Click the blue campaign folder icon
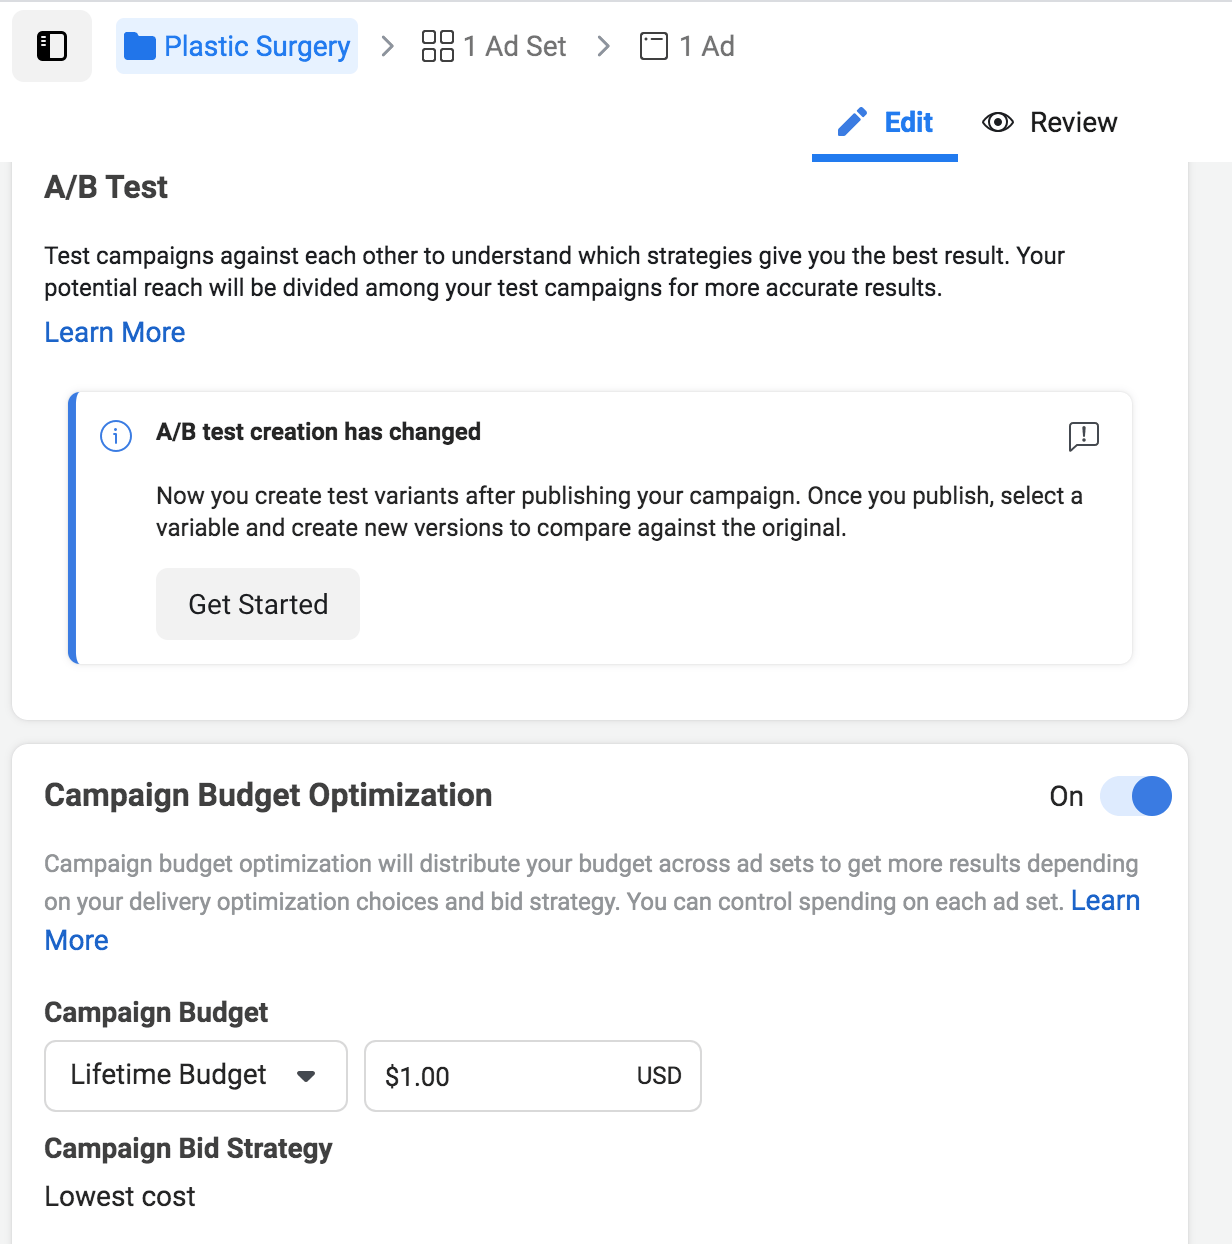Image resolution: width=1232 pixels, height=1244 pixels. (143, 45)
